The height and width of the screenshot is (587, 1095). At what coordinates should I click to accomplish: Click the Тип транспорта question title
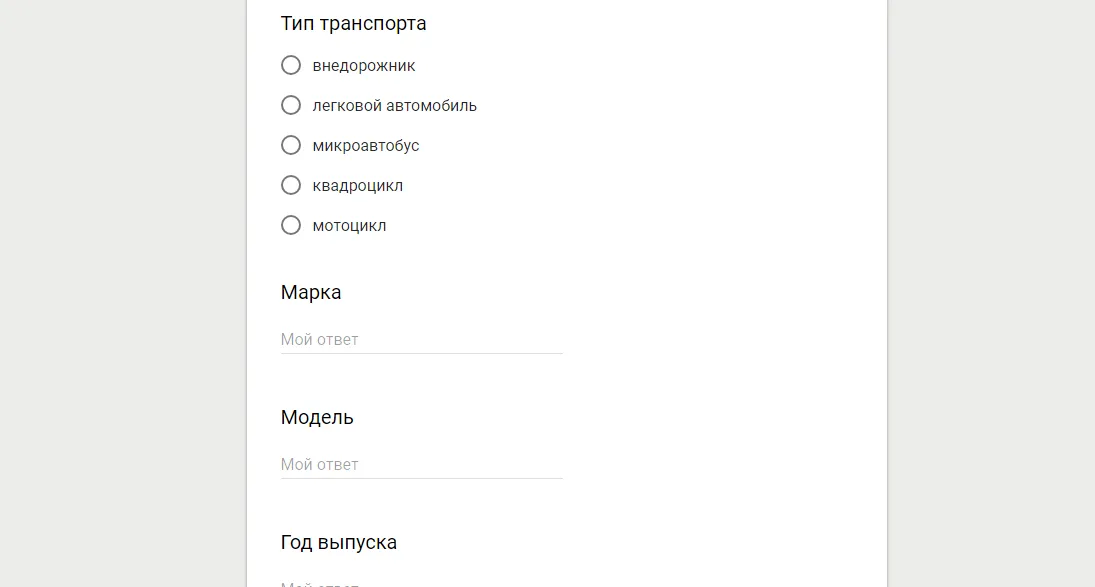353,23
